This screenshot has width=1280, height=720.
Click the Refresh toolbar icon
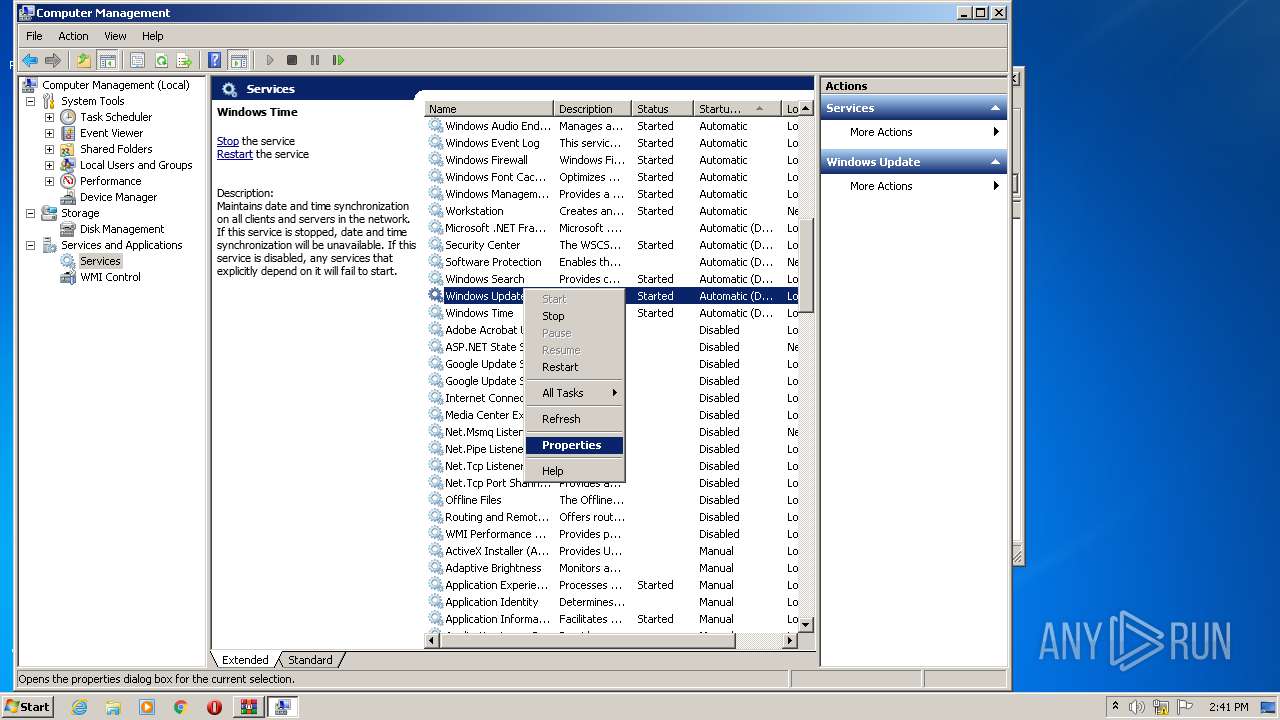point(161,60)
